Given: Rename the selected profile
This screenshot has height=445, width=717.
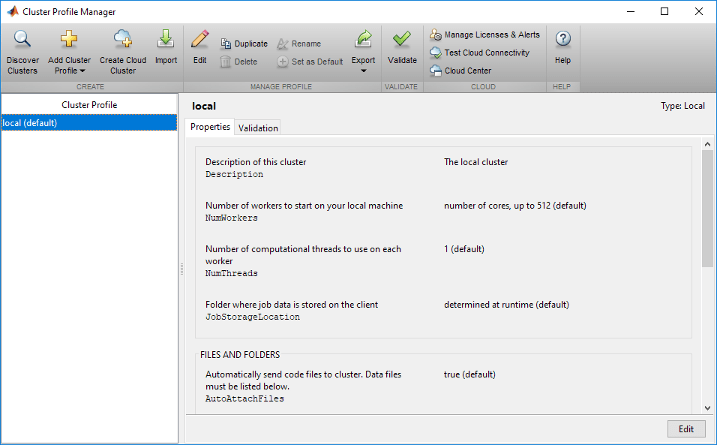Looking at the screenshot, I should [x=299, y=43].
